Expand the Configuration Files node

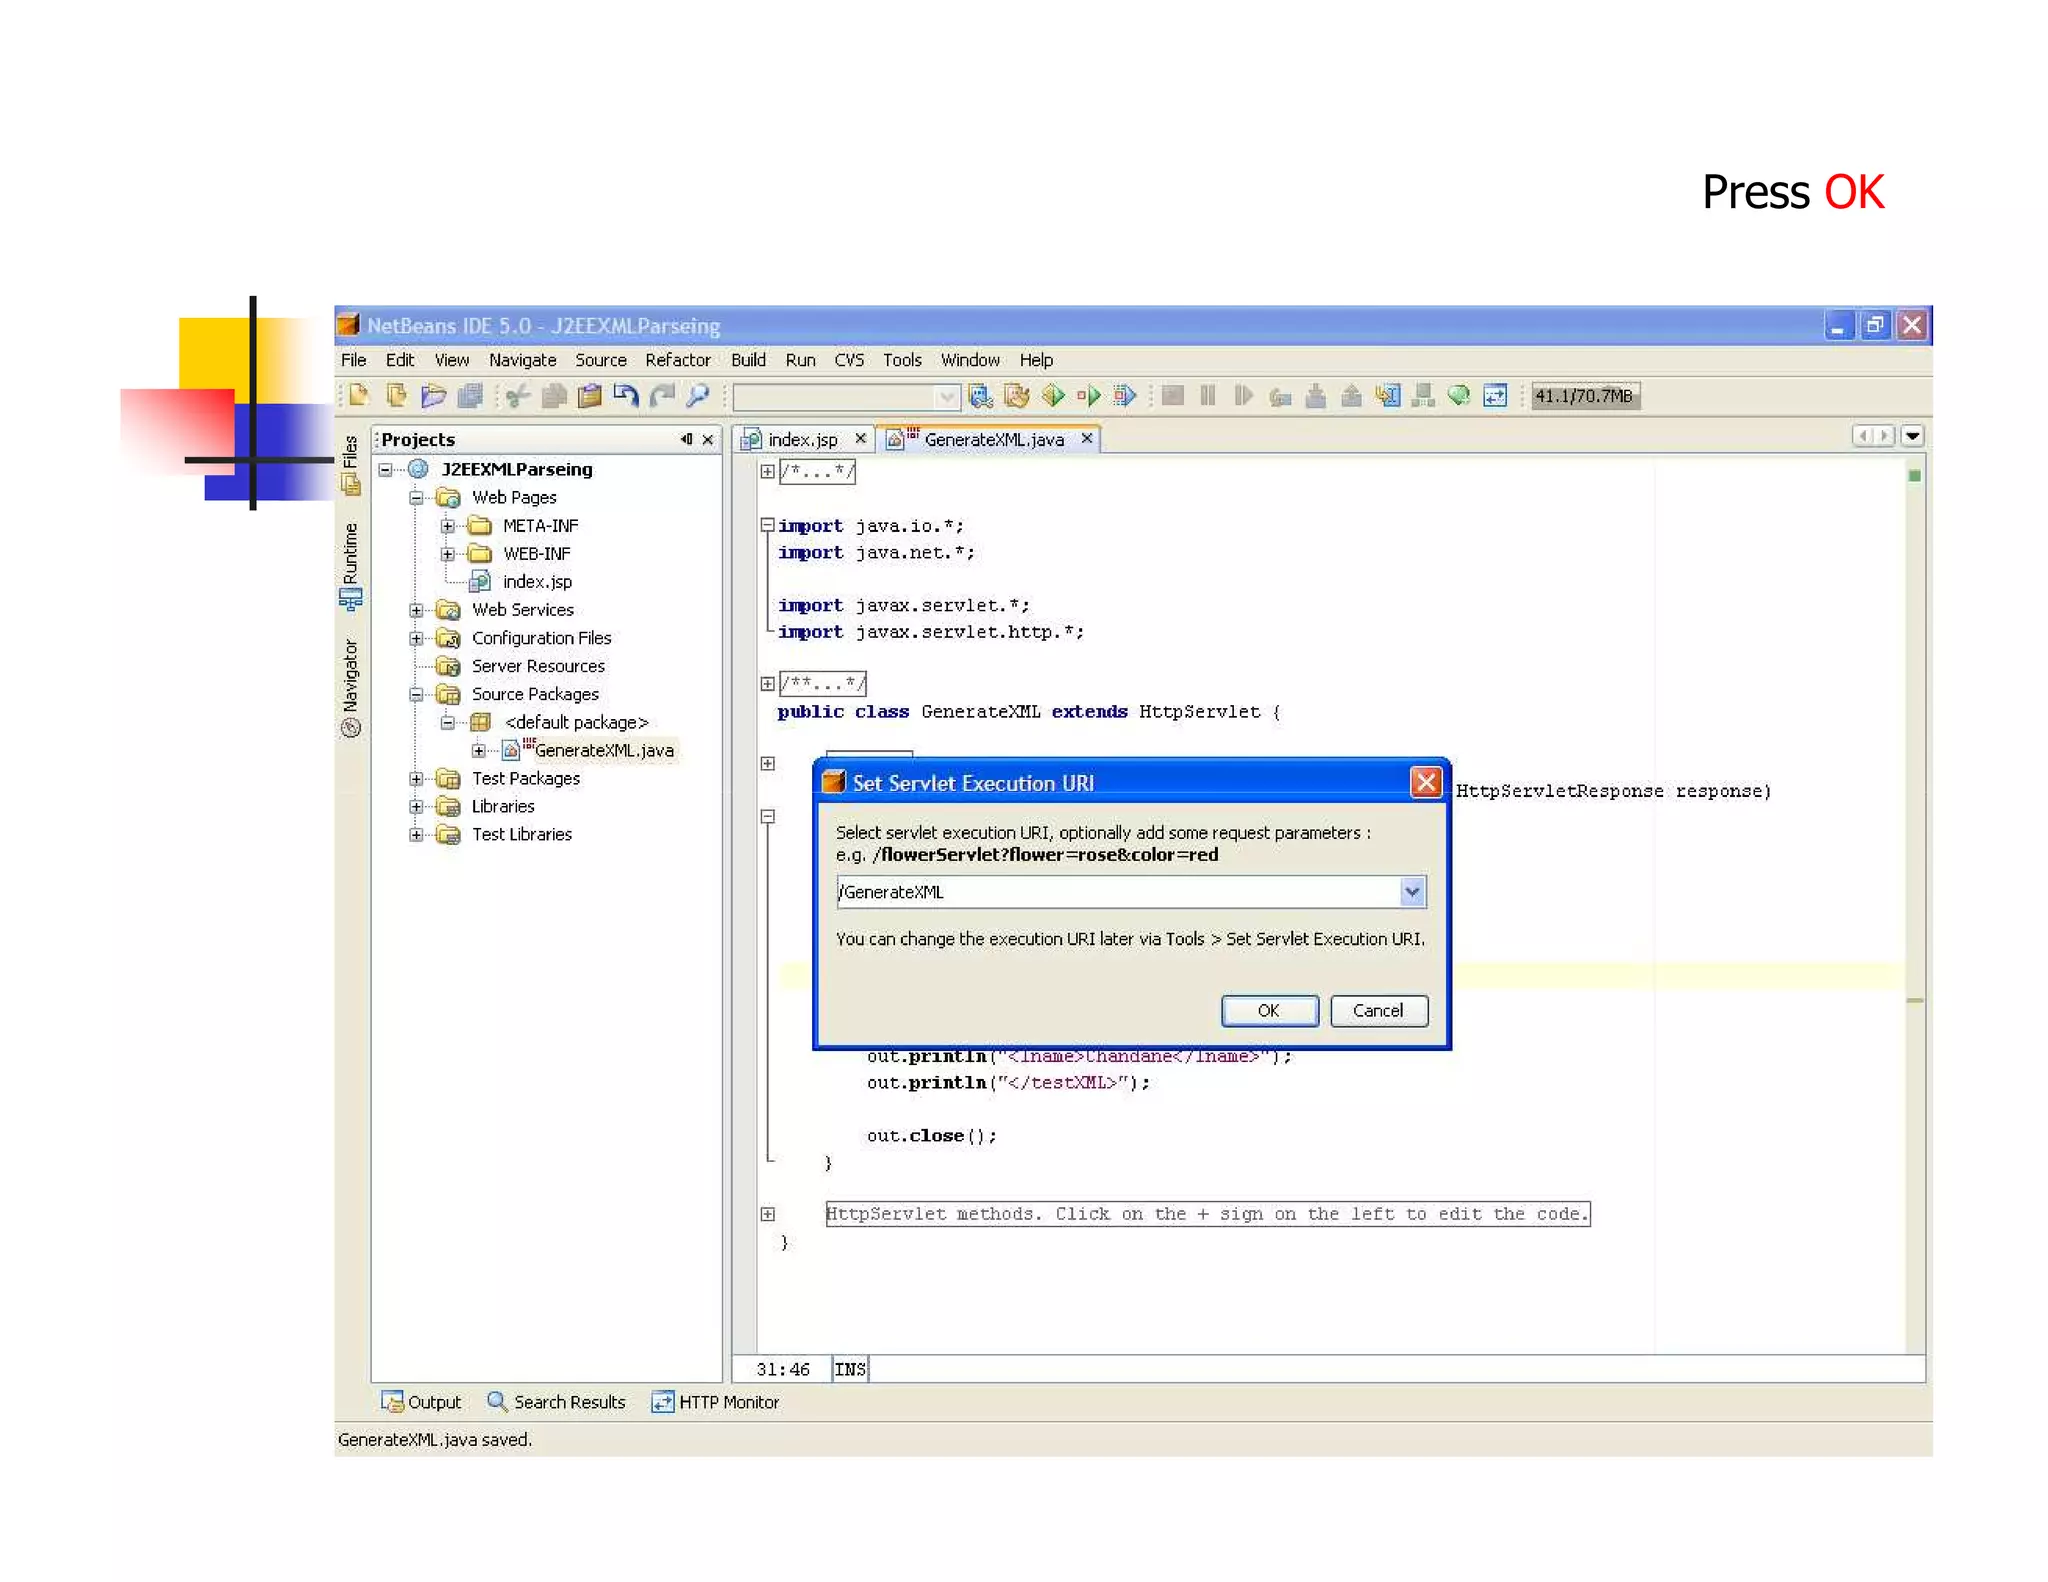coord(417,638)
